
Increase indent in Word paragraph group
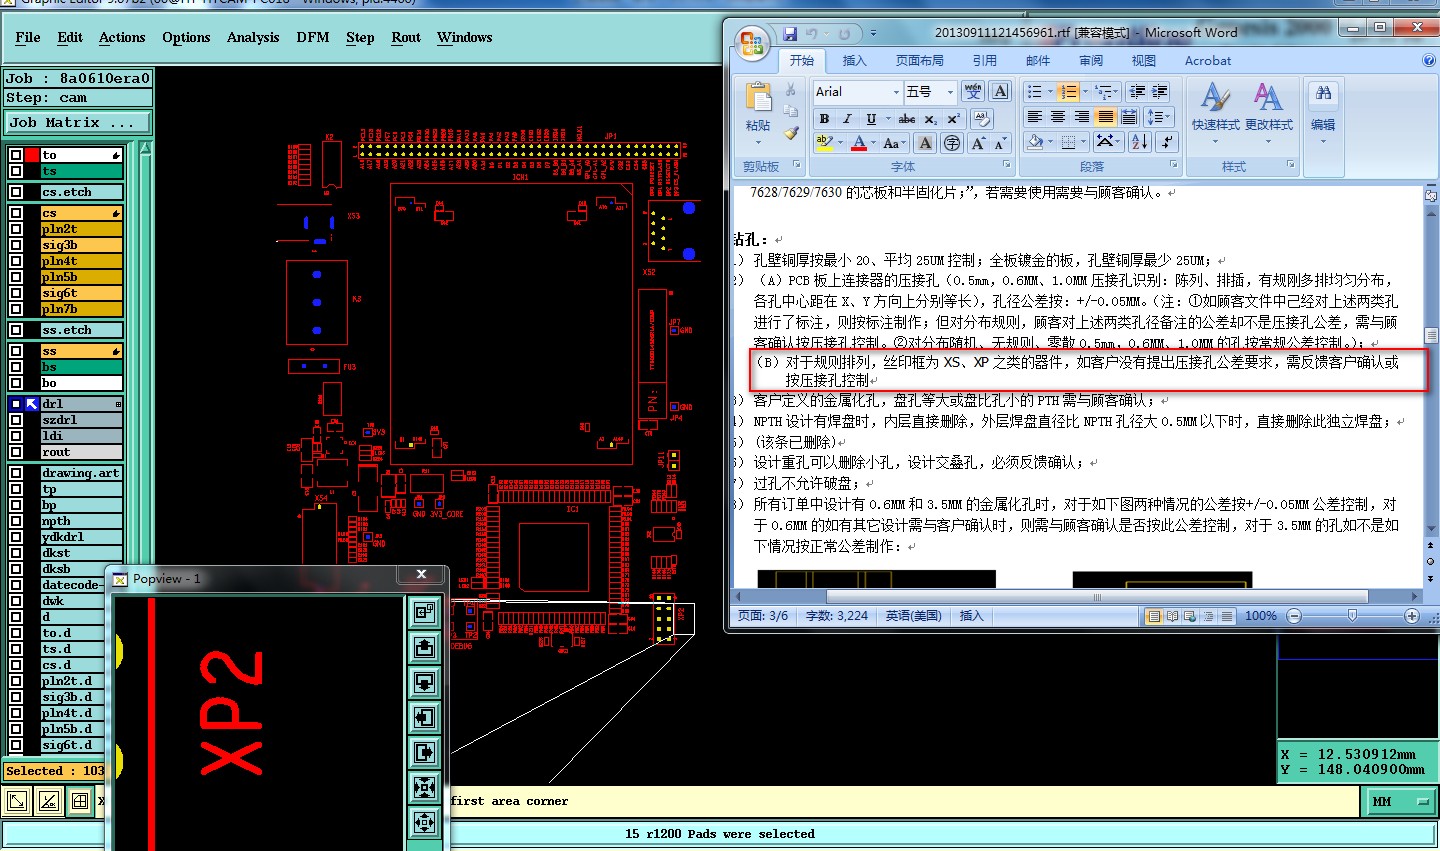1160,92
